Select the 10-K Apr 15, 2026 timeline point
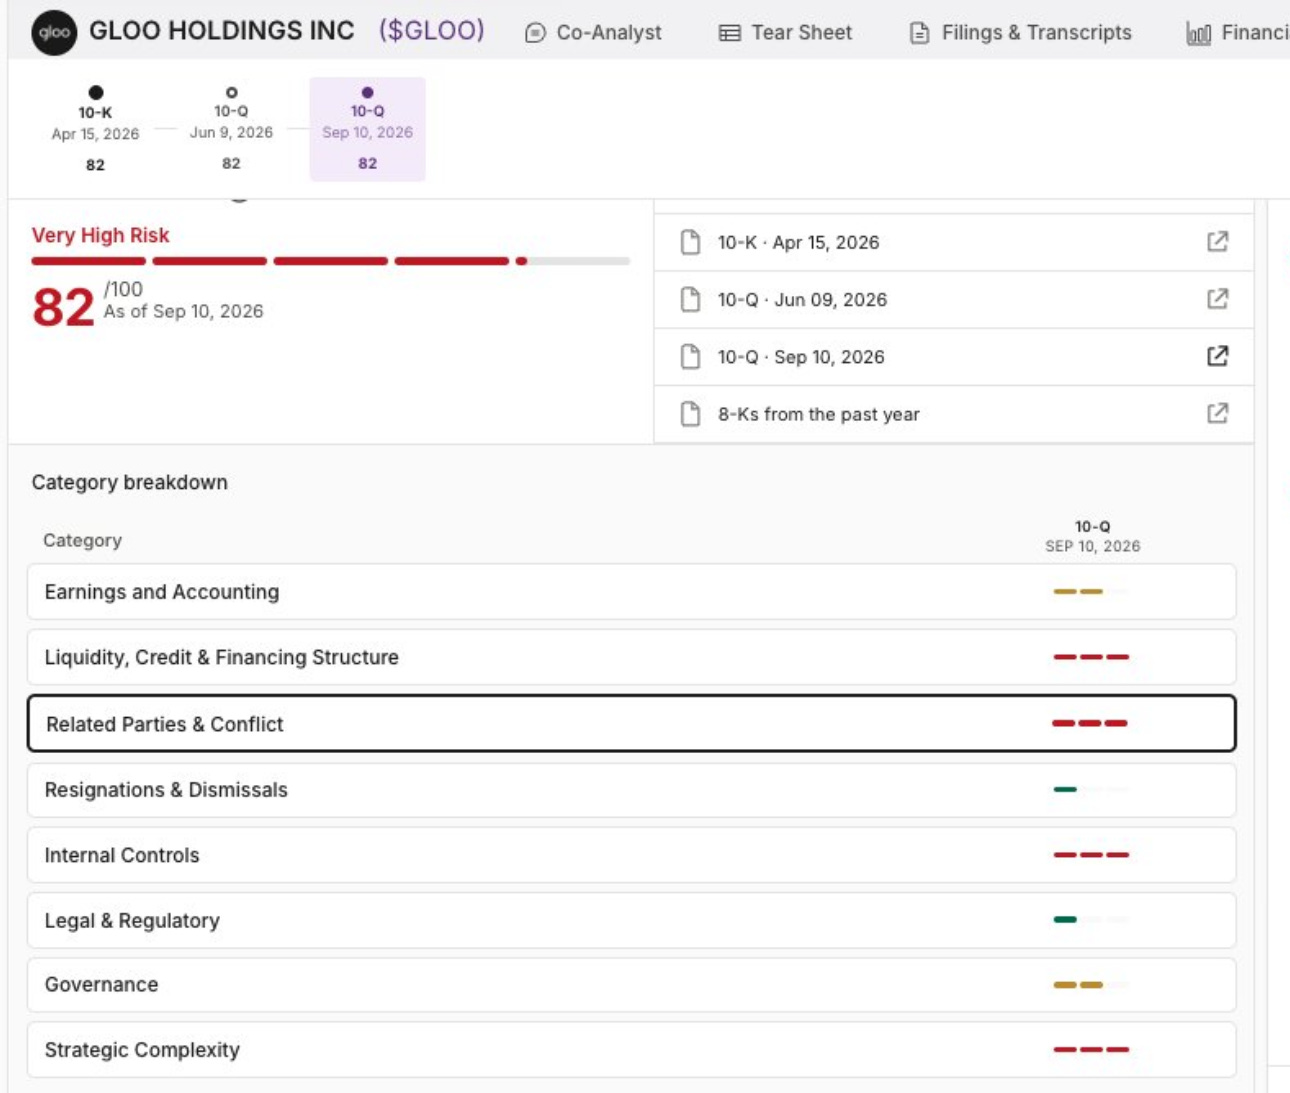1290x1093 pixels. (x=95, y=128)
